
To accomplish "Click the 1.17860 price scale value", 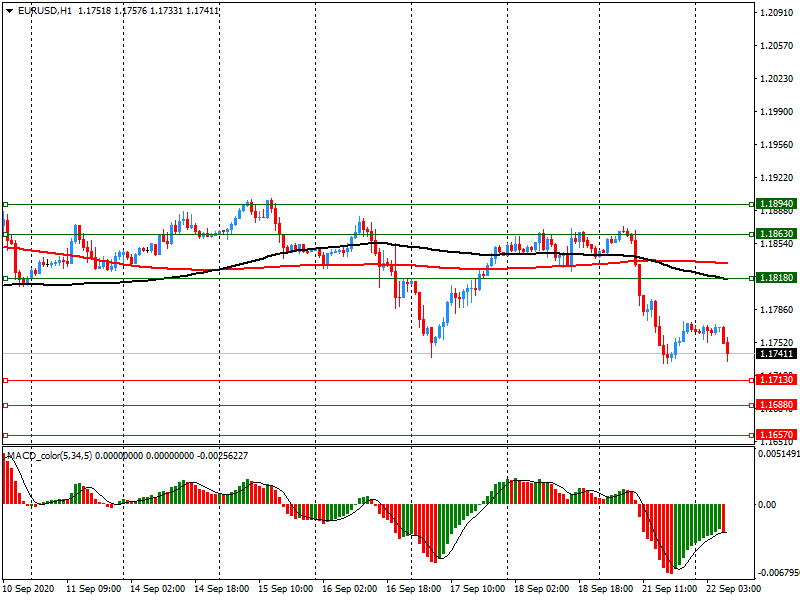I will [777, 310].
